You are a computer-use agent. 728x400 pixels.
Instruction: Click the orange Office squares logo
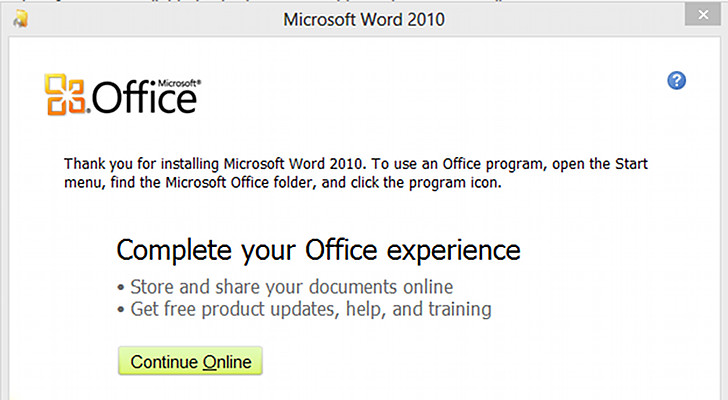65,94
